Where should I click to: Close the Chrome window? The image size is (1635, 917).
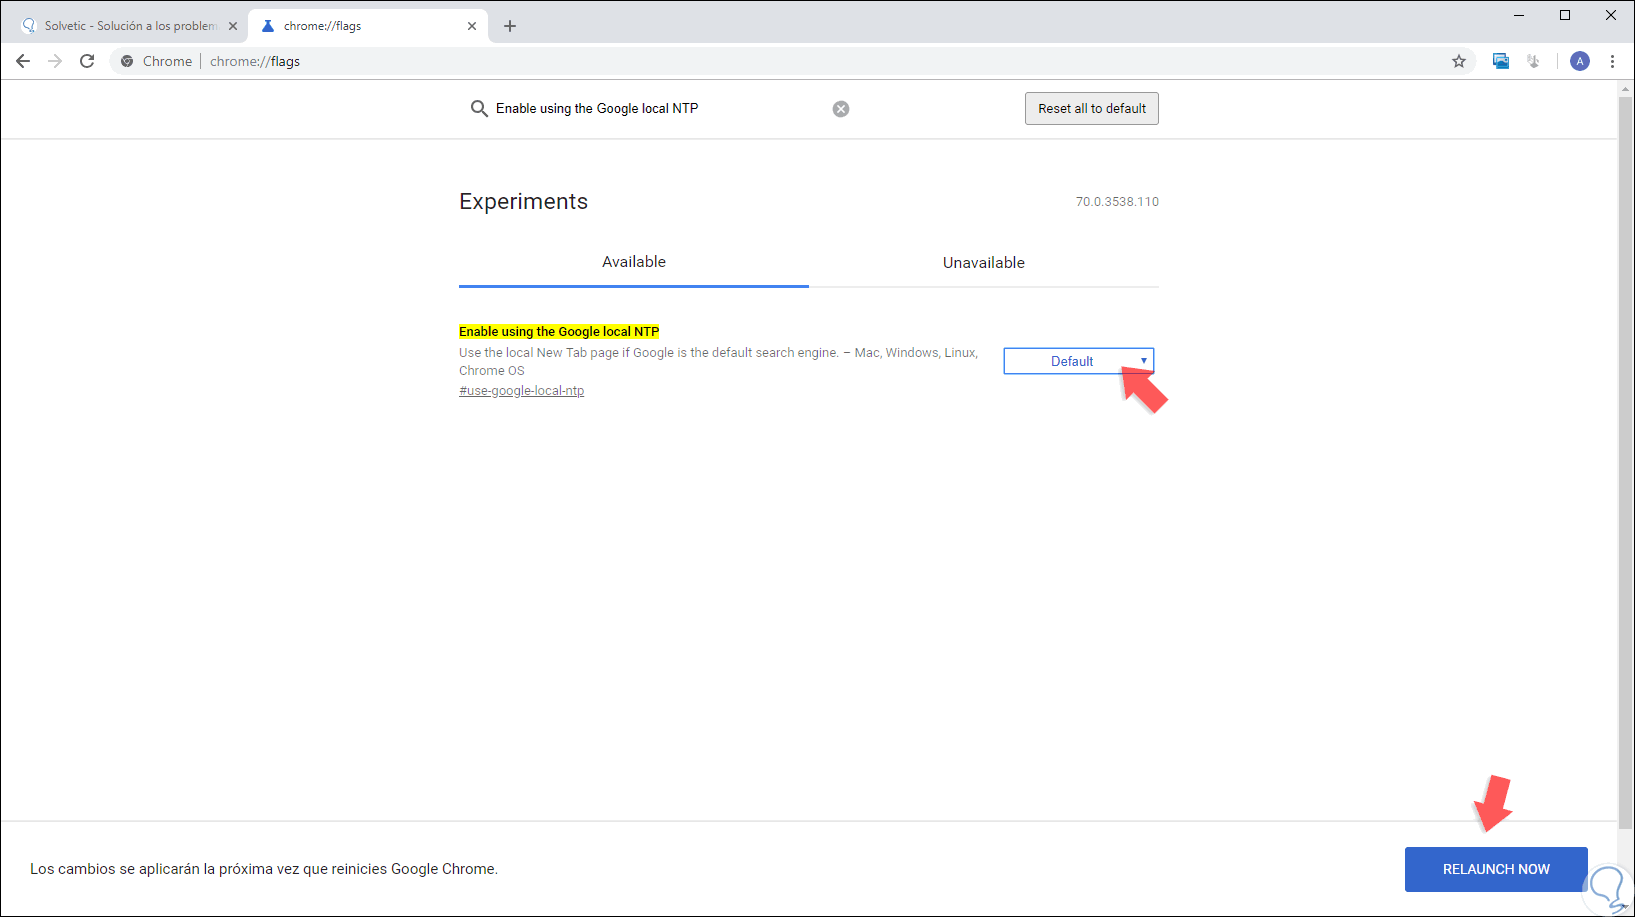[1611, 15]
